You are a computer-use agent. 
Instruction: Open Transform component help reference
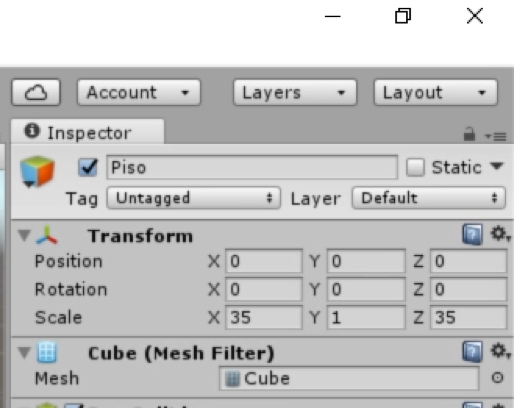coord(472,234)
